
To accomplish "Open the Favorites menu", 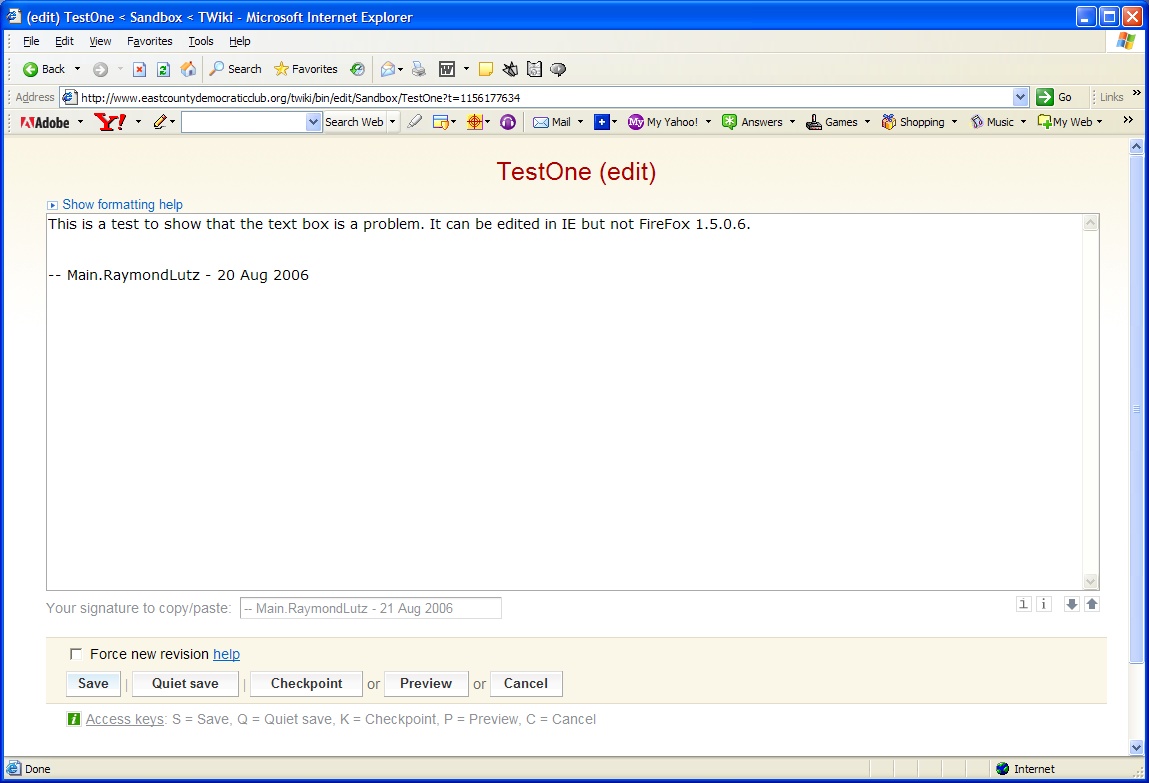I will [149, 41].
